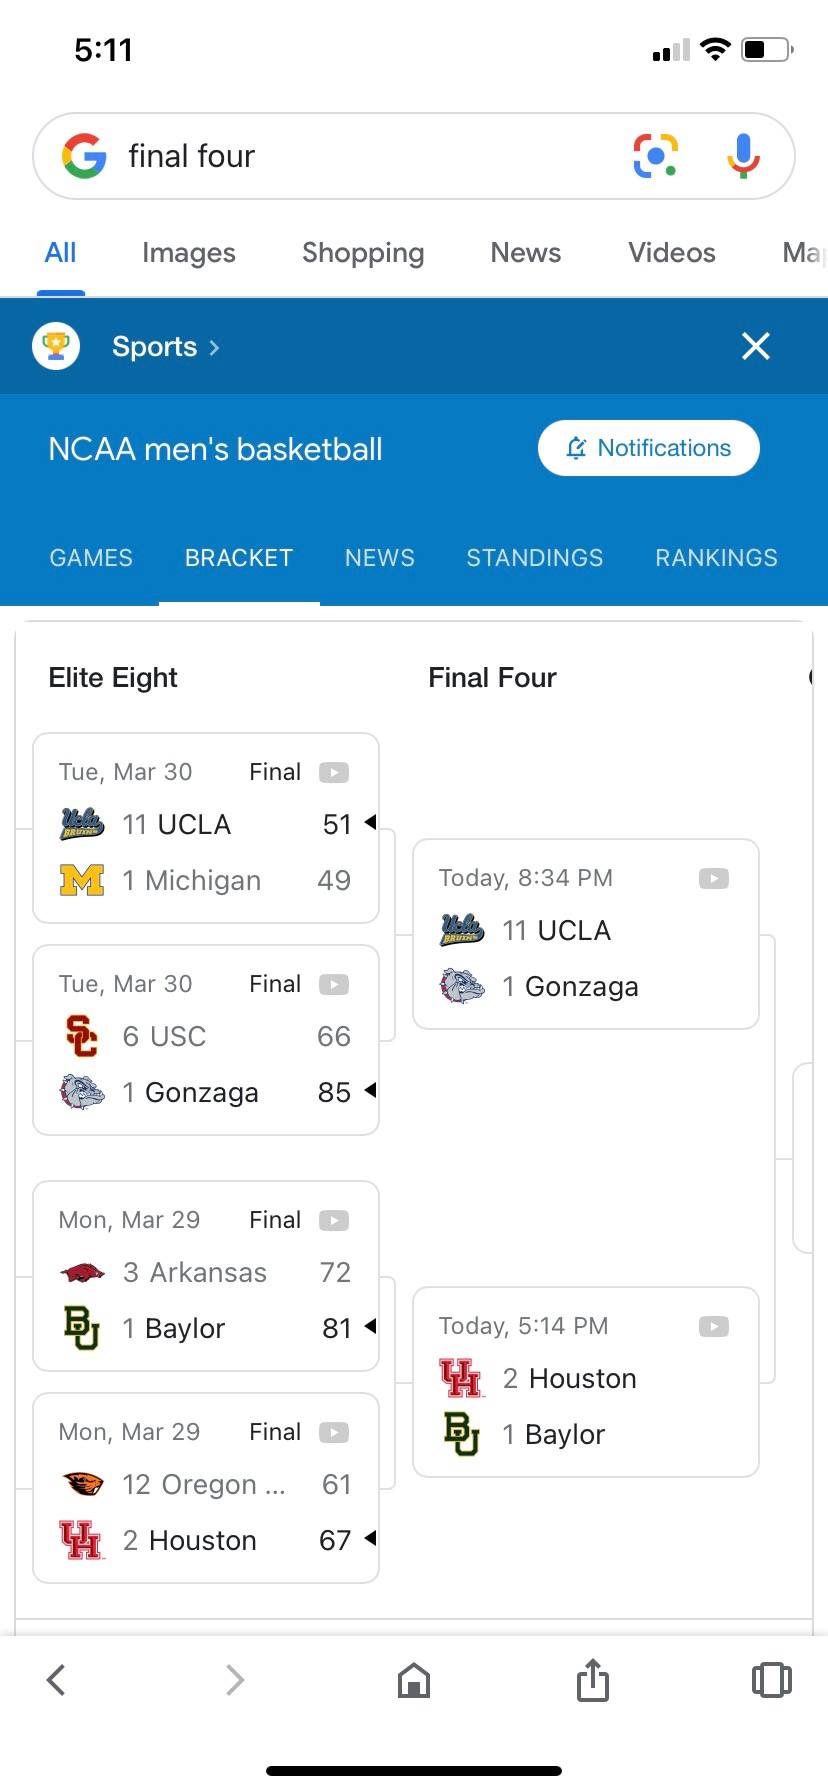The image size is (828, 1792).
Task: Tap the voice search microphone icon
Action: click(742, 156)
